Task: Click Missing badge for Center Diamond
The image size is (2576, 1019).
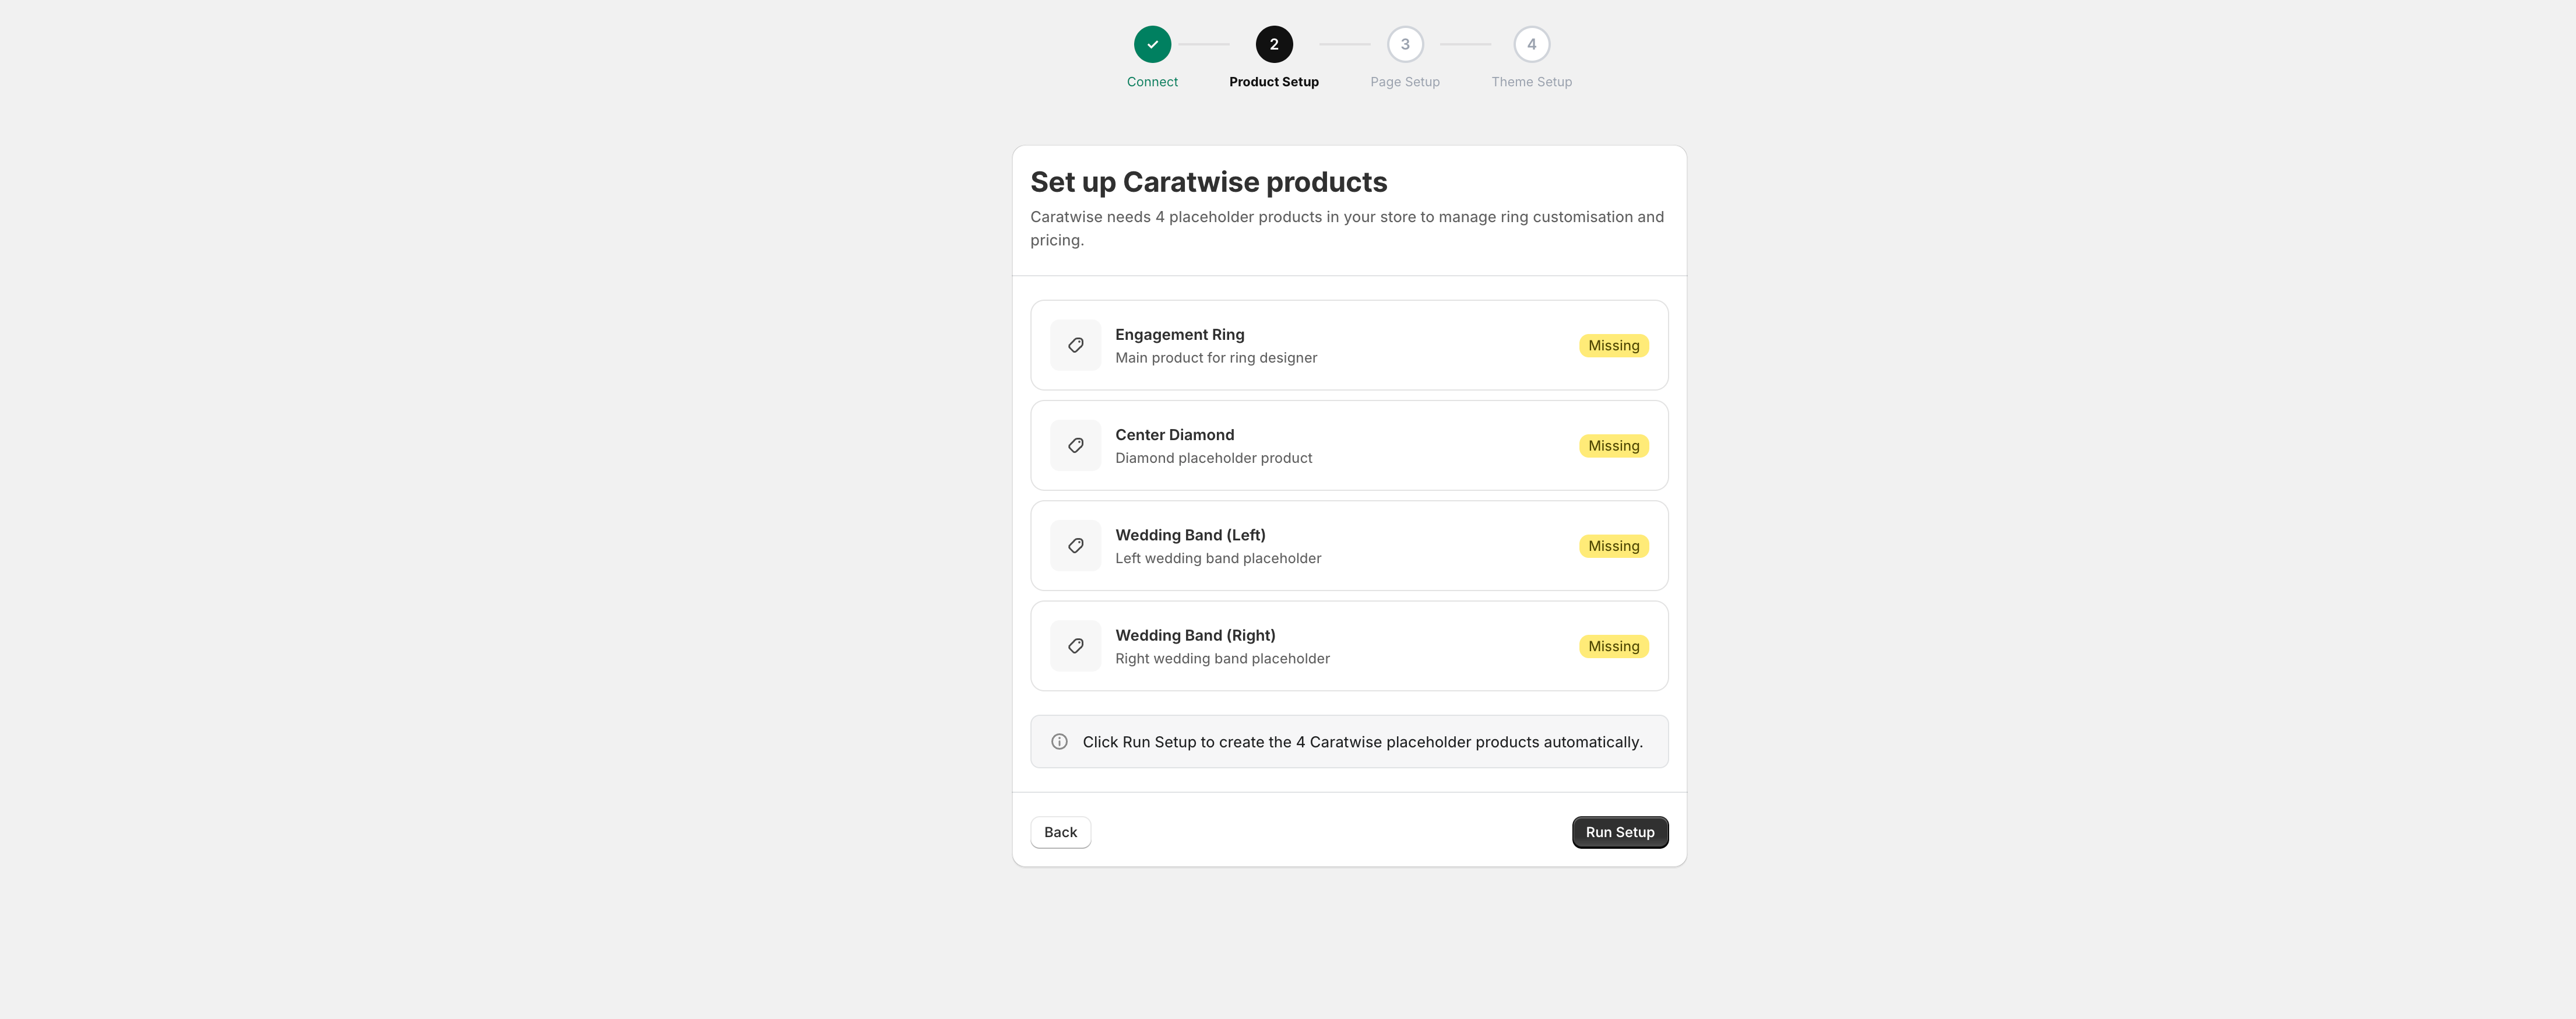Action: click(1613, 445)
